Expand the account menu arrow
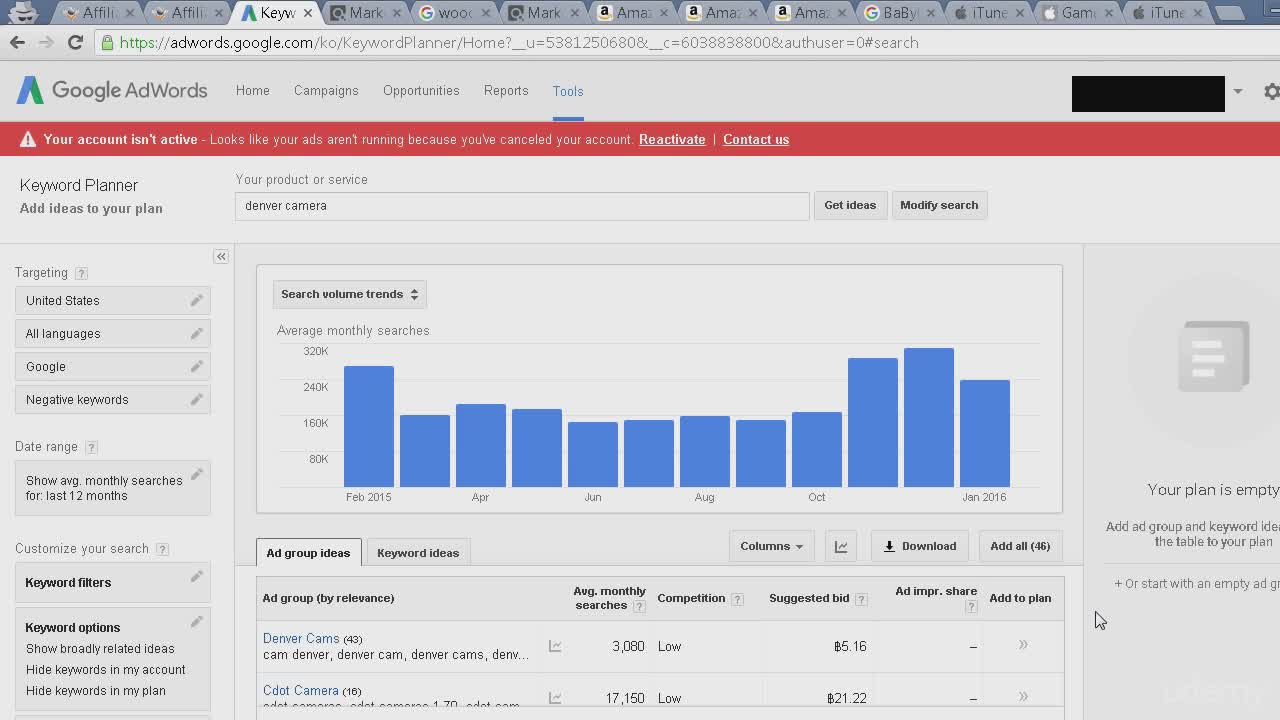Image resolution: width=1280 pixels, height=720 pixels. [1237, 91]
